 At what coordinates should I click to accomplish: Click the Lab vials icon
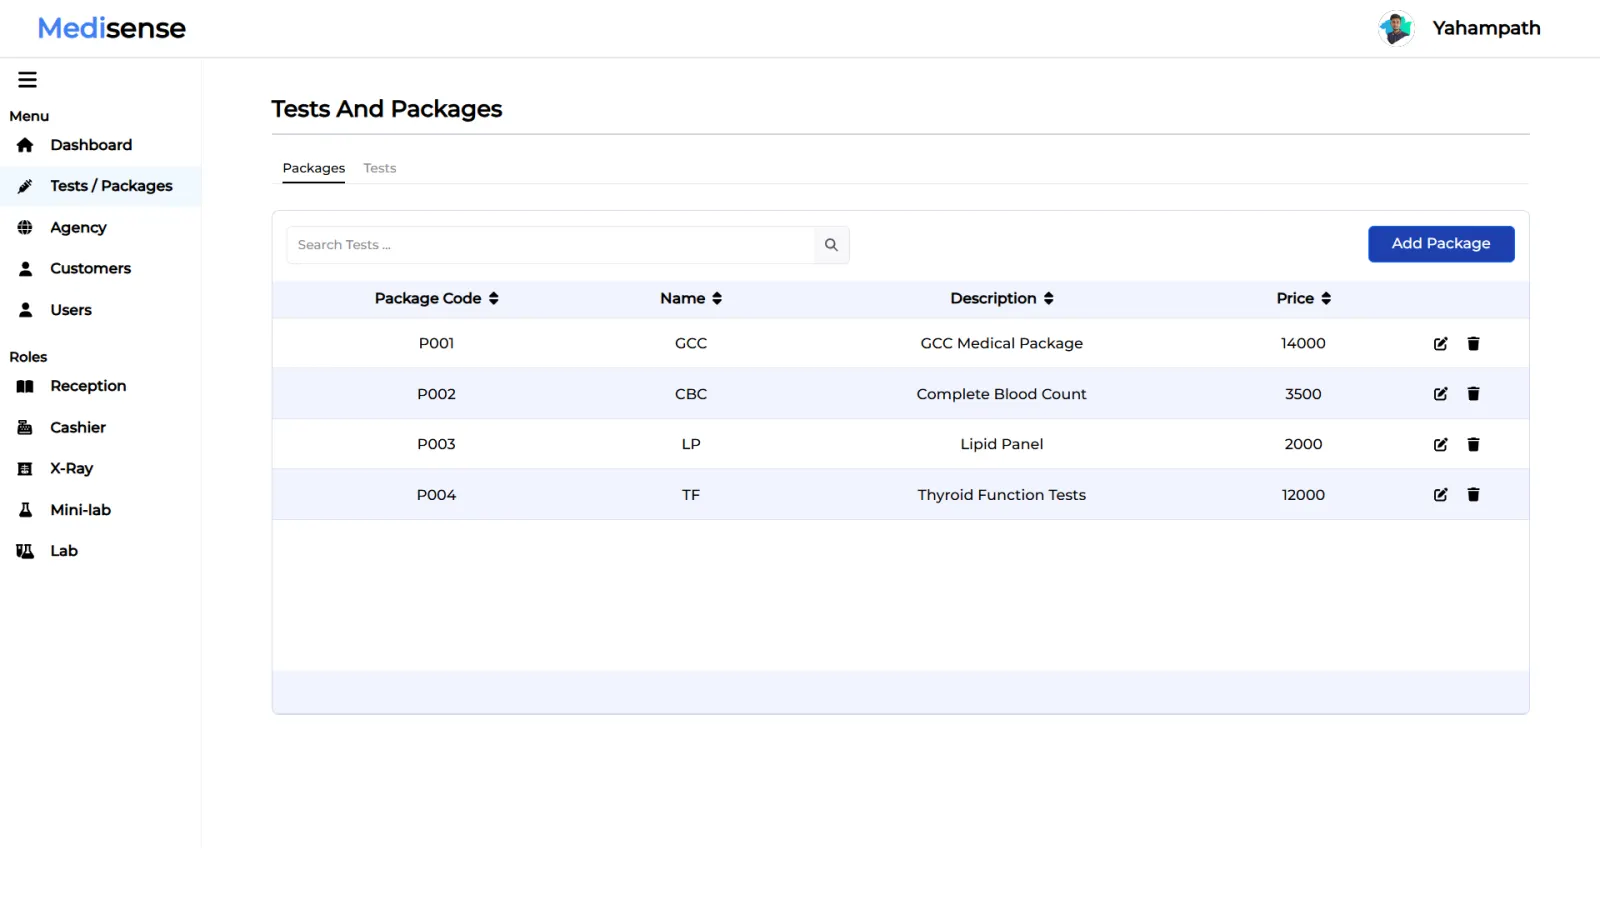click(x=25, y=551)
